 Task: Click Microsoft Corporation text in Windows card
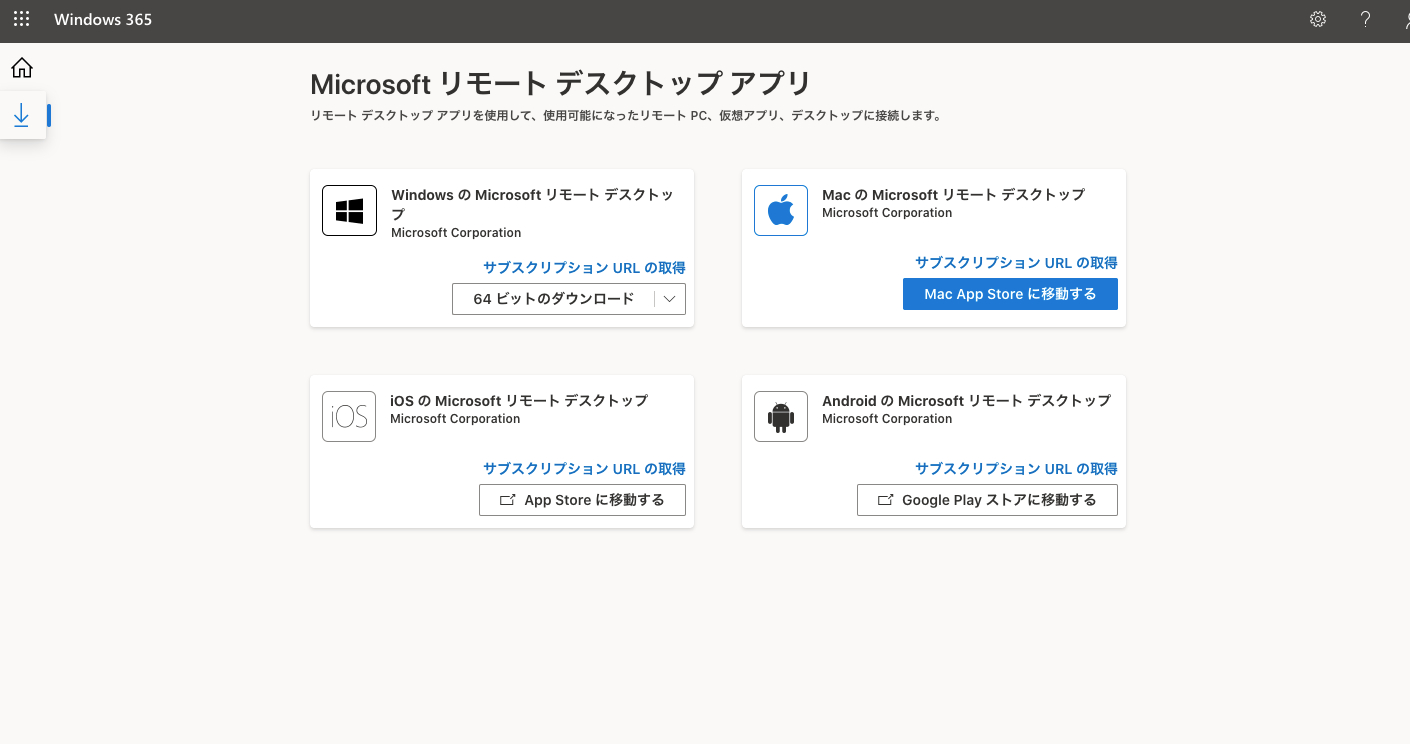(x=456, y=233)
